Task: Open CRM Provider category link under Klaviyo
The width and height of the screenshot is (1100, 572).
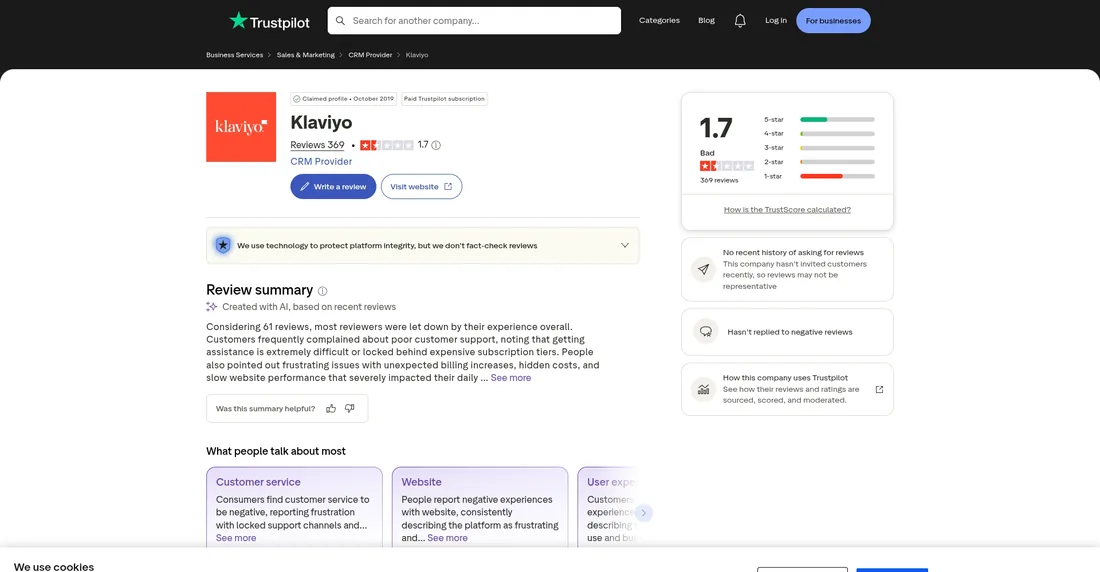Action: coord(321,161)
